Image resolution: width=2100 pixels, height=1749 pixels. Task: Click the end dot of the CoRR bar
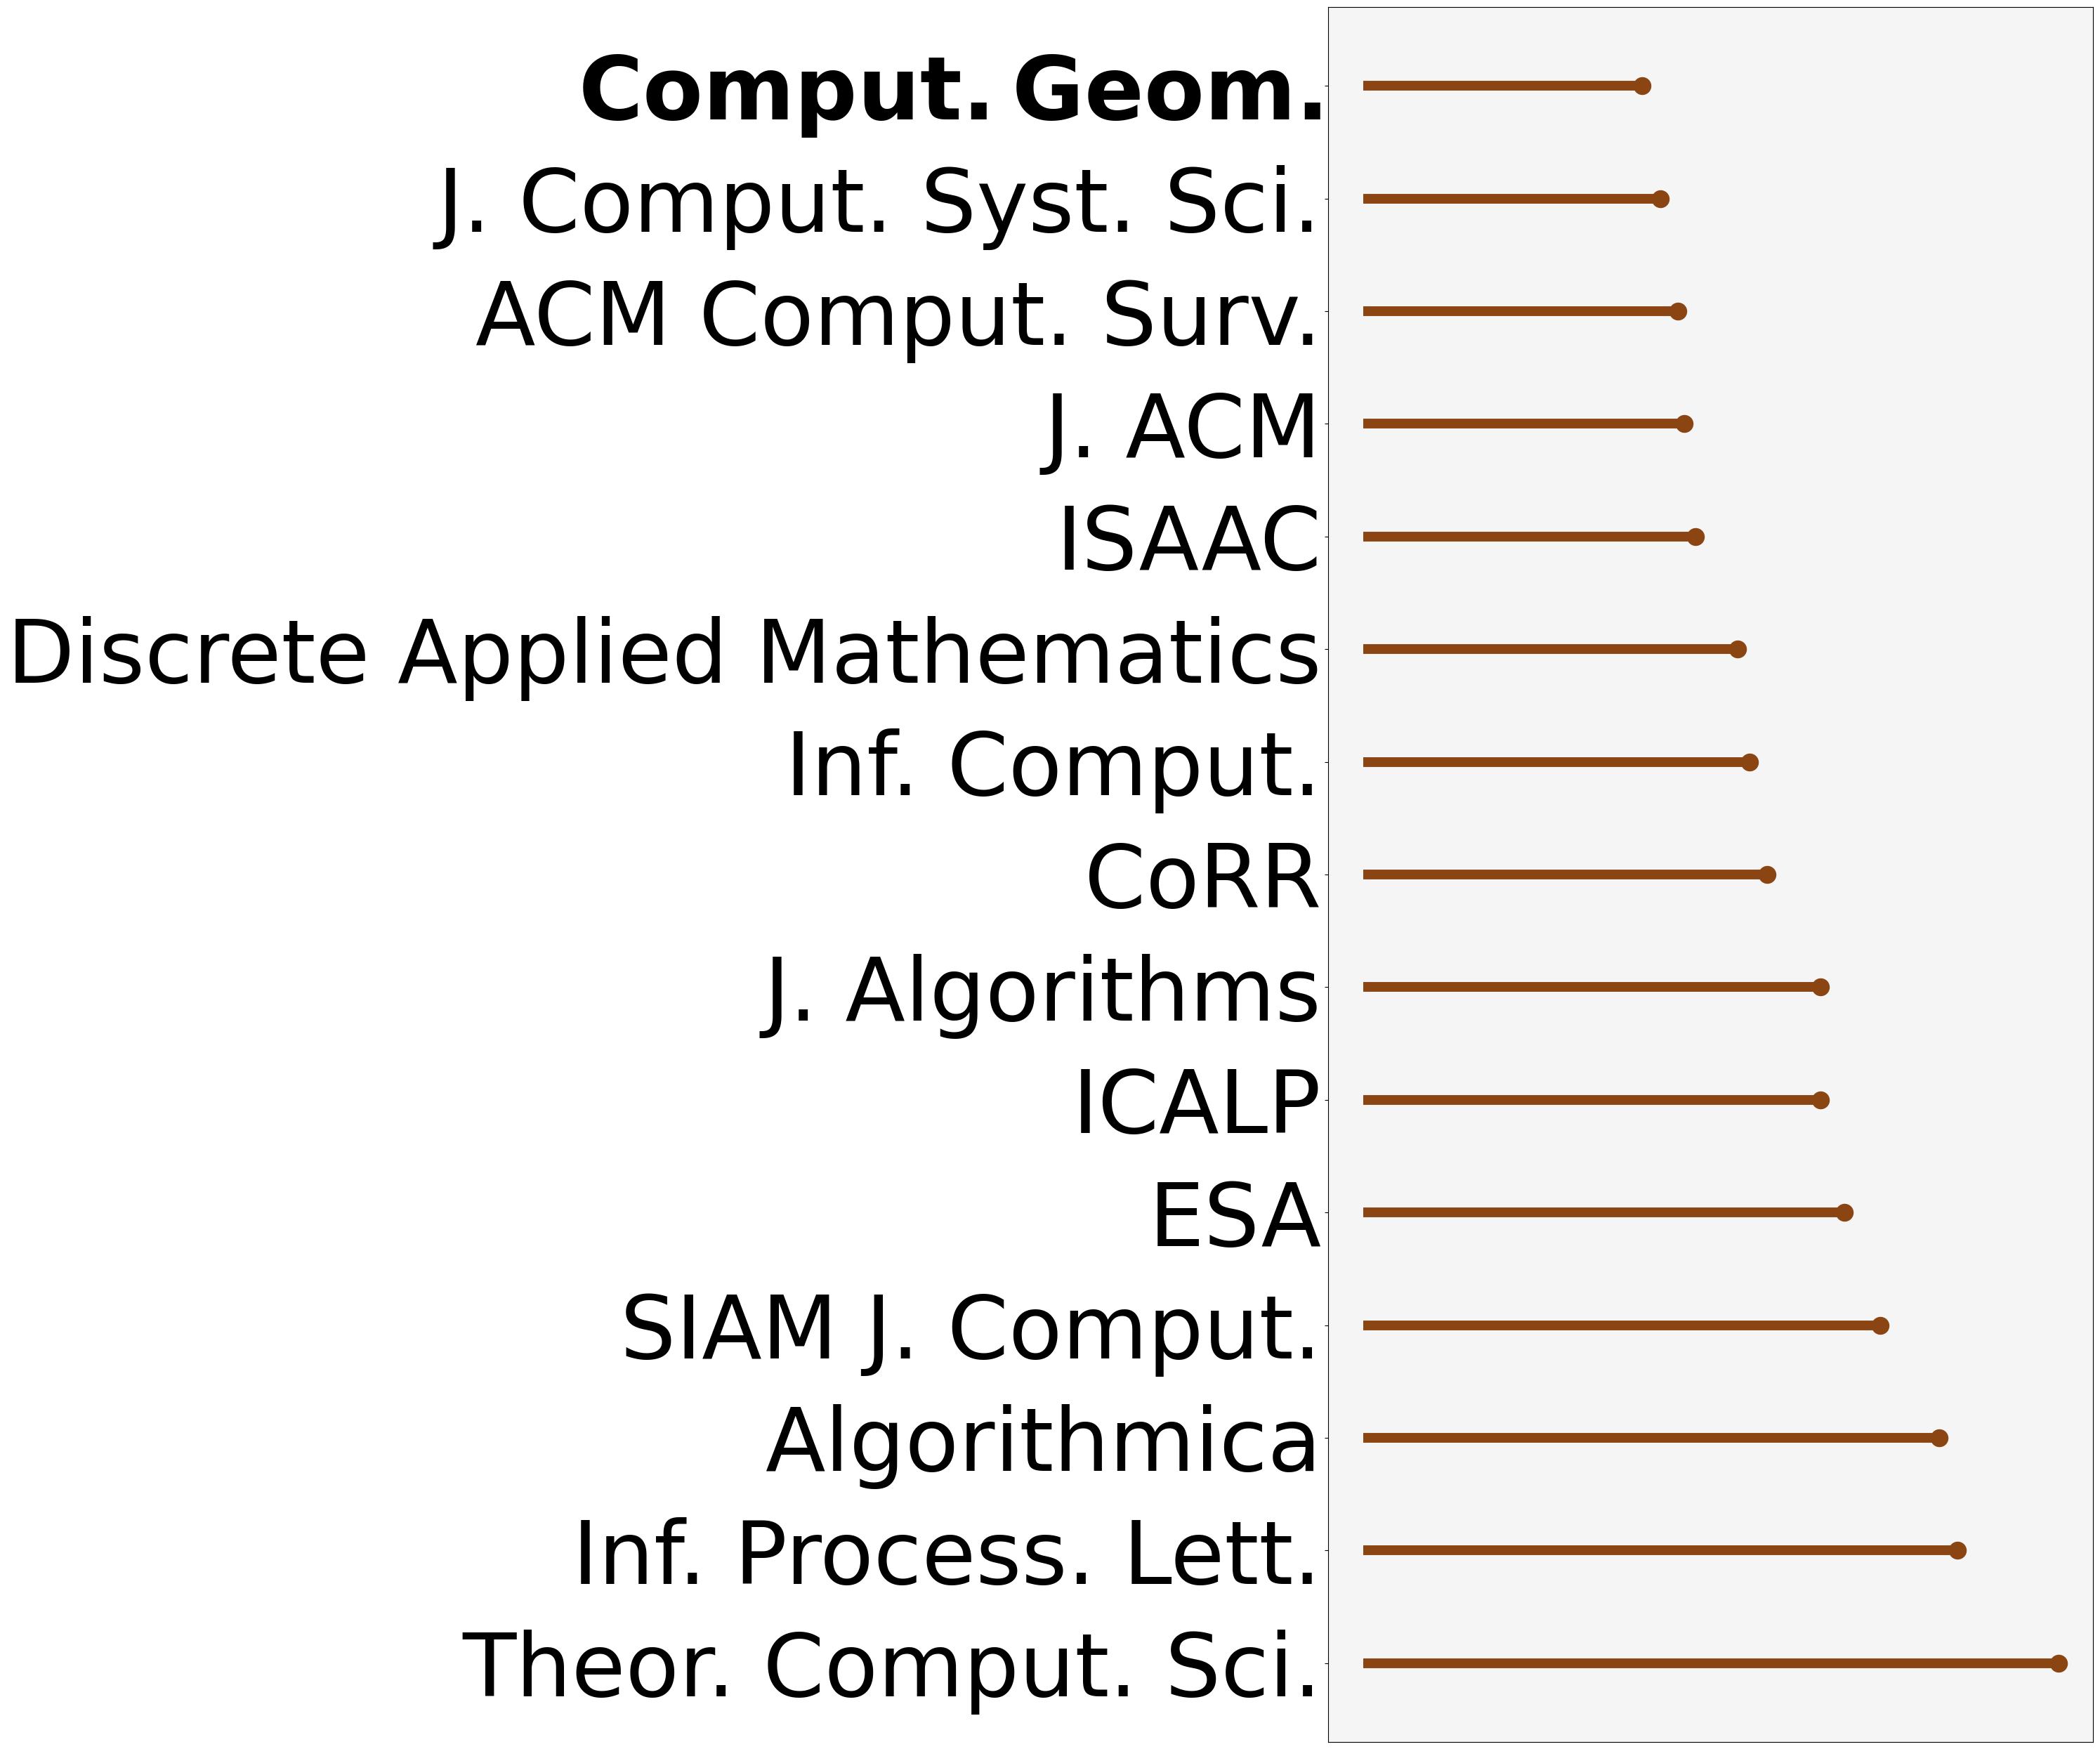coord(1767,875)
